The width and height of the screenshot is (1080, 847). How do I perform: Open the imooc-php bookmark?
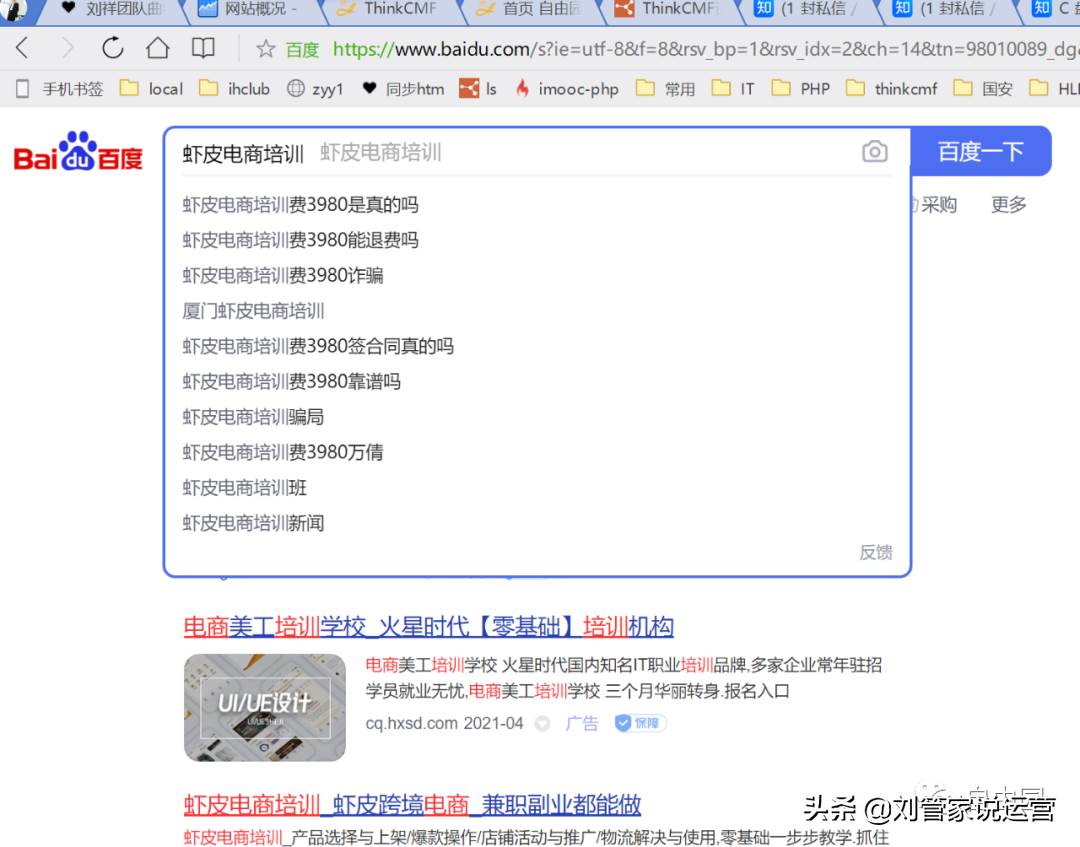click(x=567, y=89)
